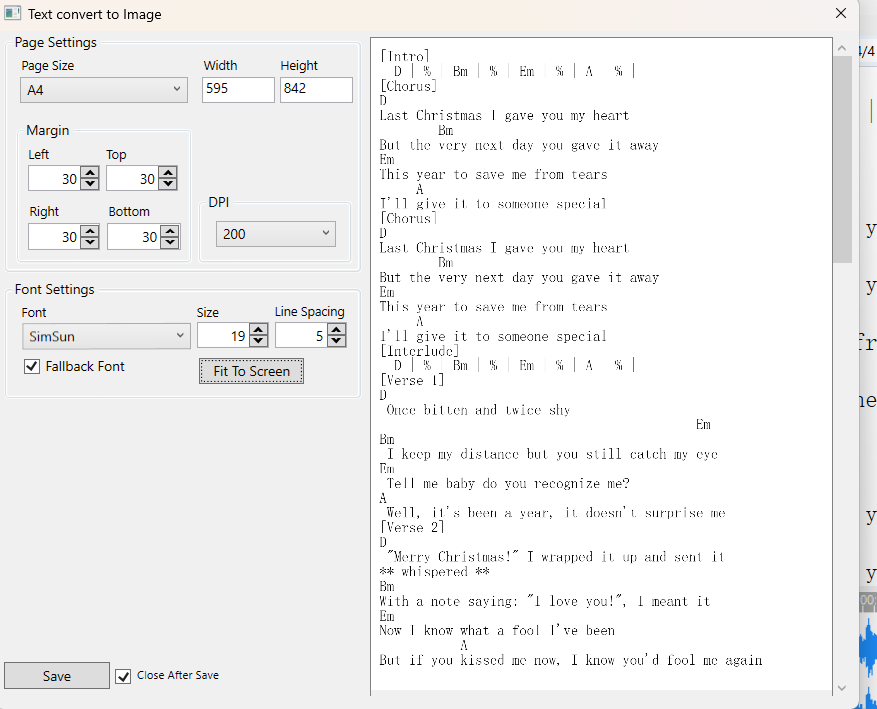This screenshot has width=877, height=709.
Task: Decrease Line Spacing with down arrow
Action: pos(336,342)
